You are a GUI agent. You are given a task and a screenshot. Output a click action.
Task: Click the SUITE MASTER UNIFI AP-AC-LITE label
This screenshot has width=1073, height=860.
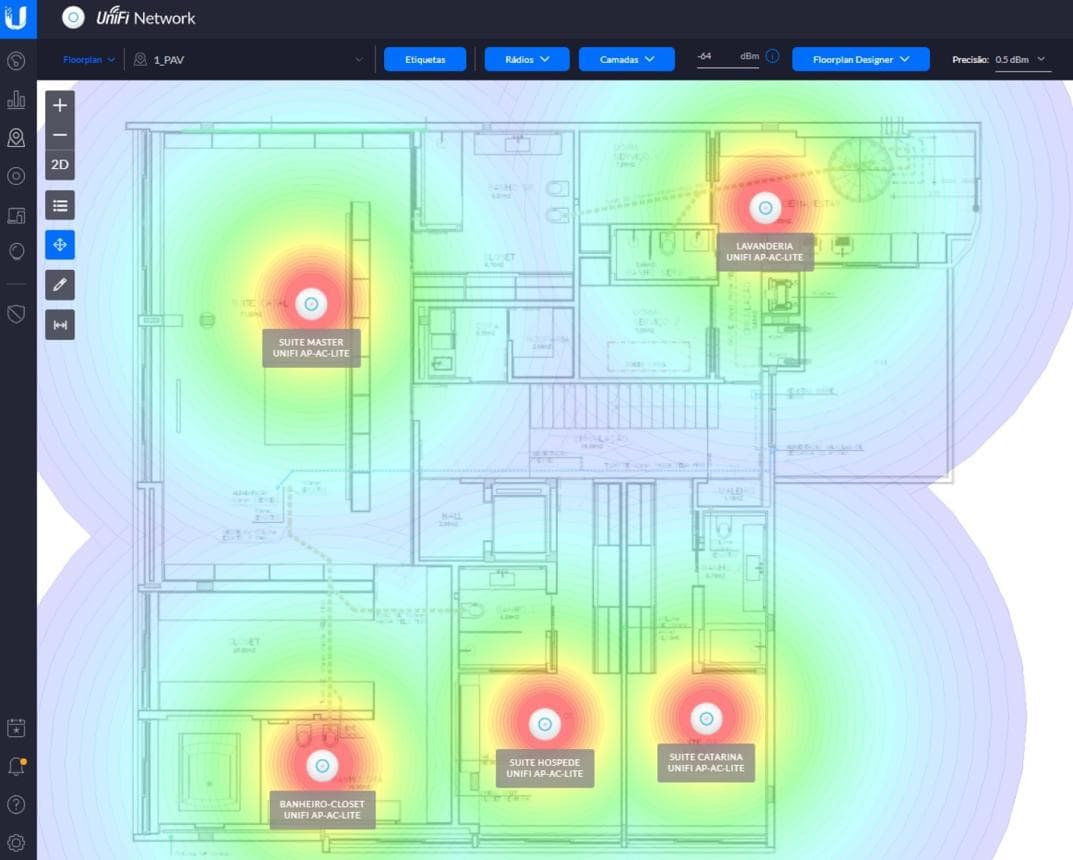coord(311,348)
